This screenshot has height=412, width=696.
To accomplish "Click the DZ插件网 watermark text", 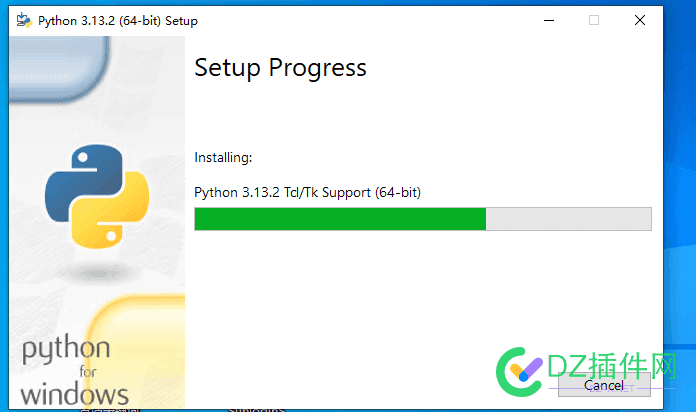I will pyautogui.click(x=612, y=366).
